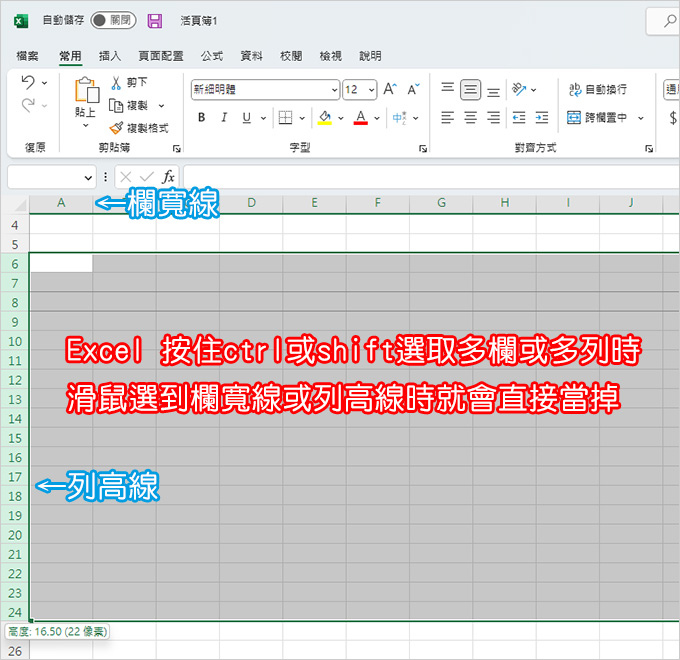The width and height of the screenshot is (680, 660).
Task: Click the search magnifier icon
Action: (x=670, y=20)
